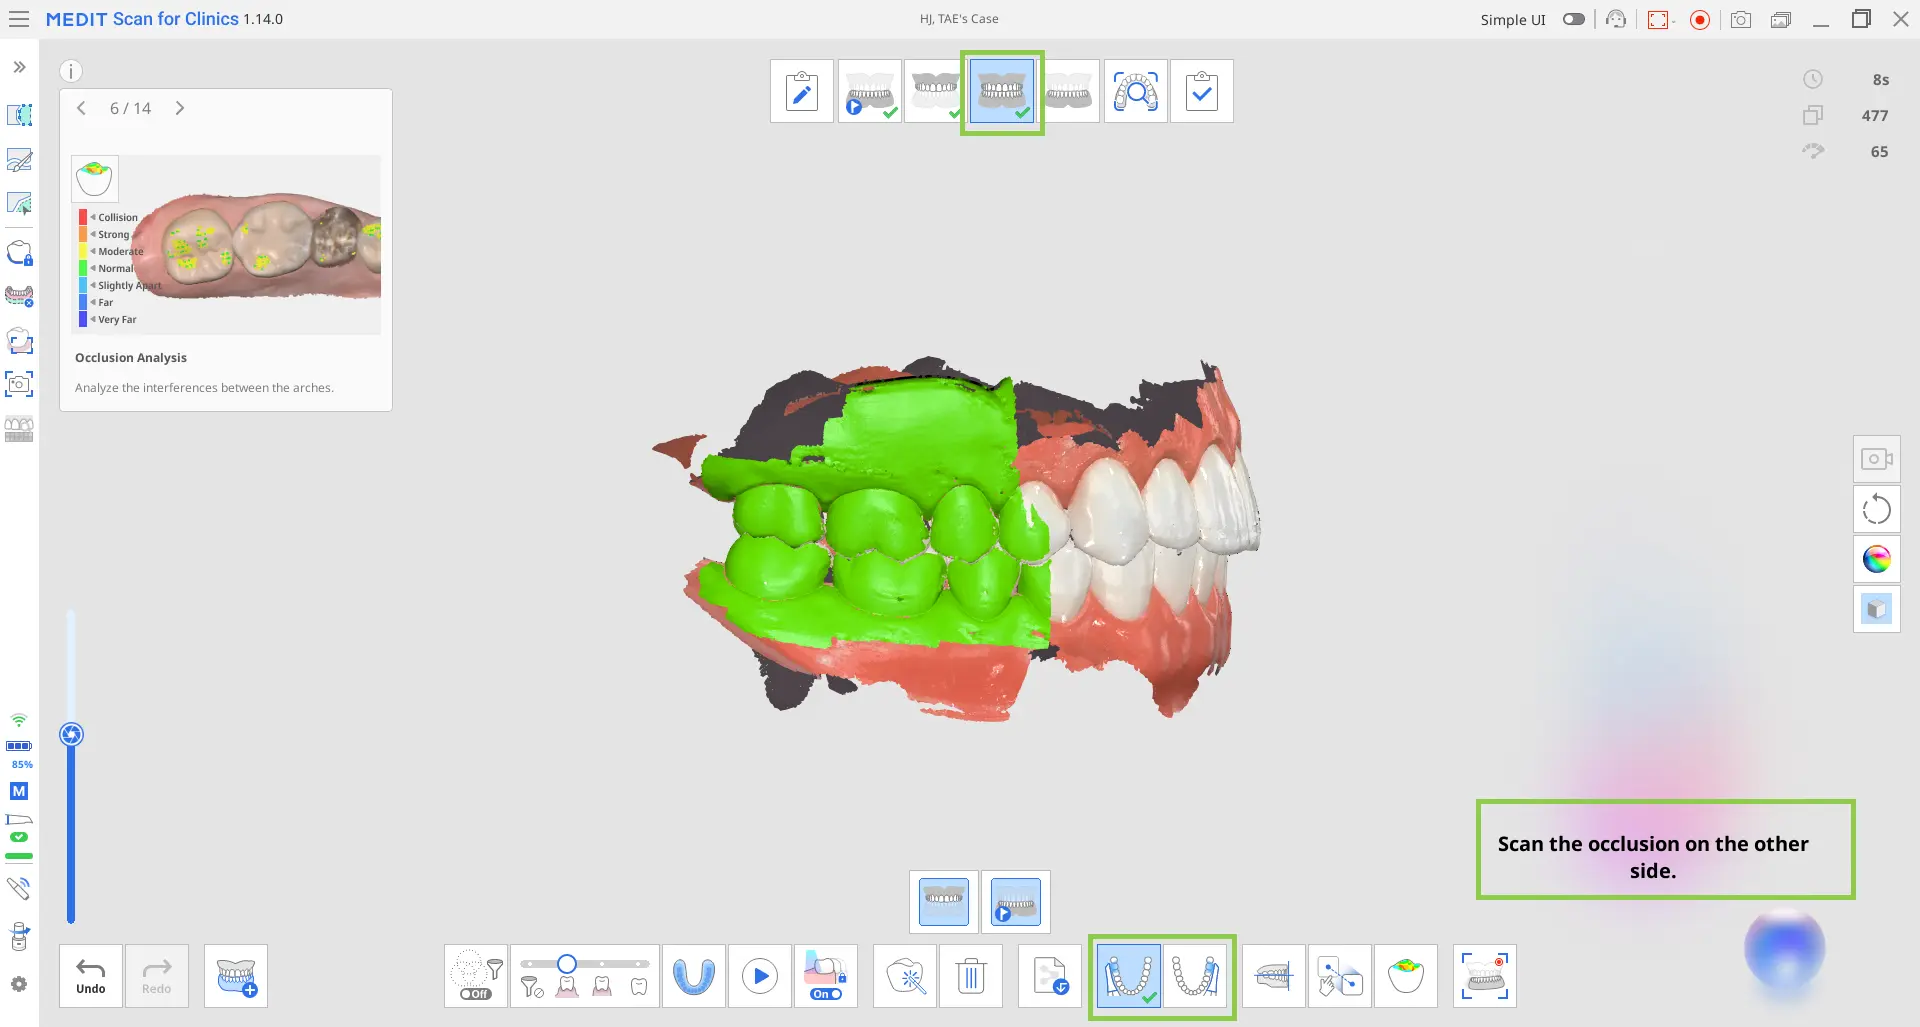Viewport: 1920px width, 1027px height.
Task: Click the 3D cube view button
Action: (x=1877, y=609)
